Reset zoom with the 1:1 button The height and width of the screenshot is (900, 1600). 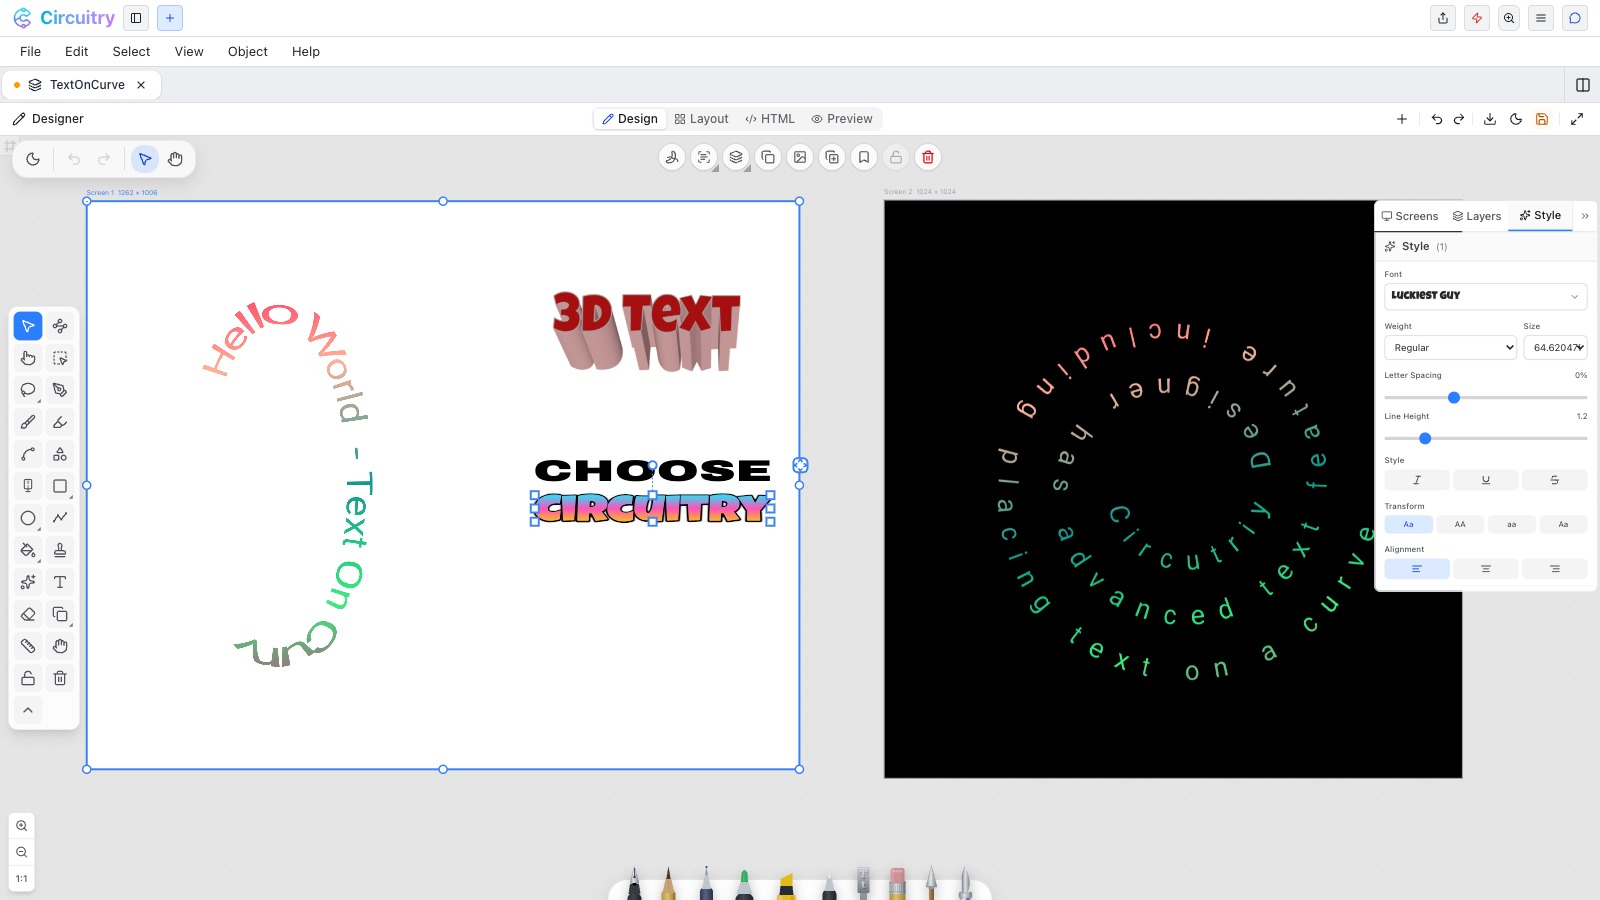[x=22, y=879]
